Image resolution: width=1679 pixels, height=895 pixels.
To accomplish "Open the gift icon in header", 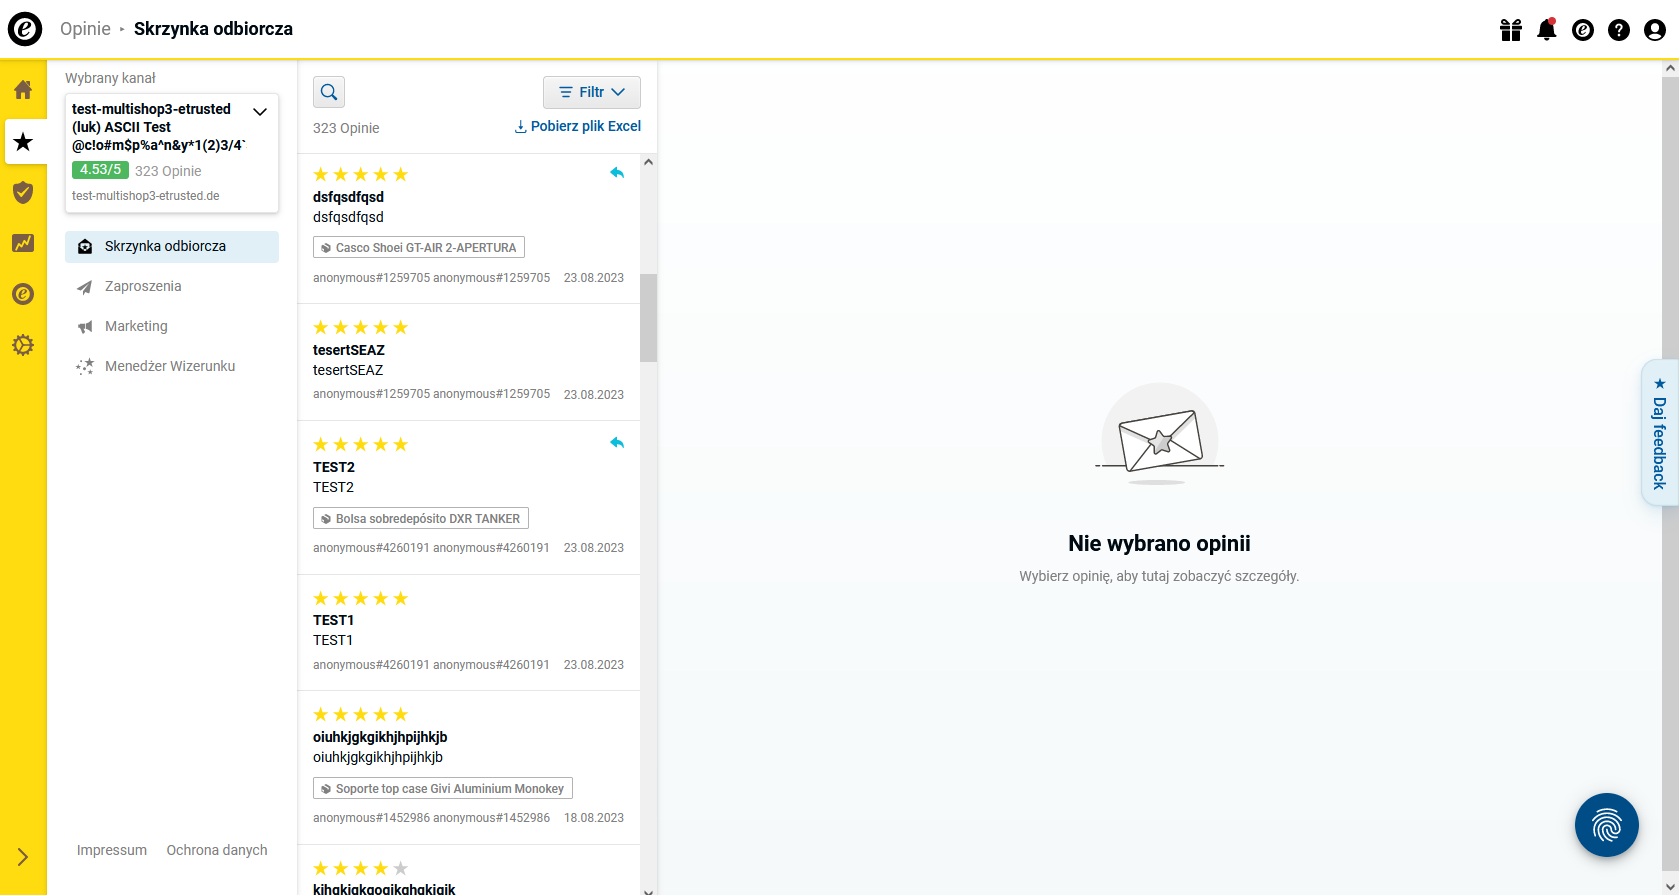I will tap(1510, 30).
